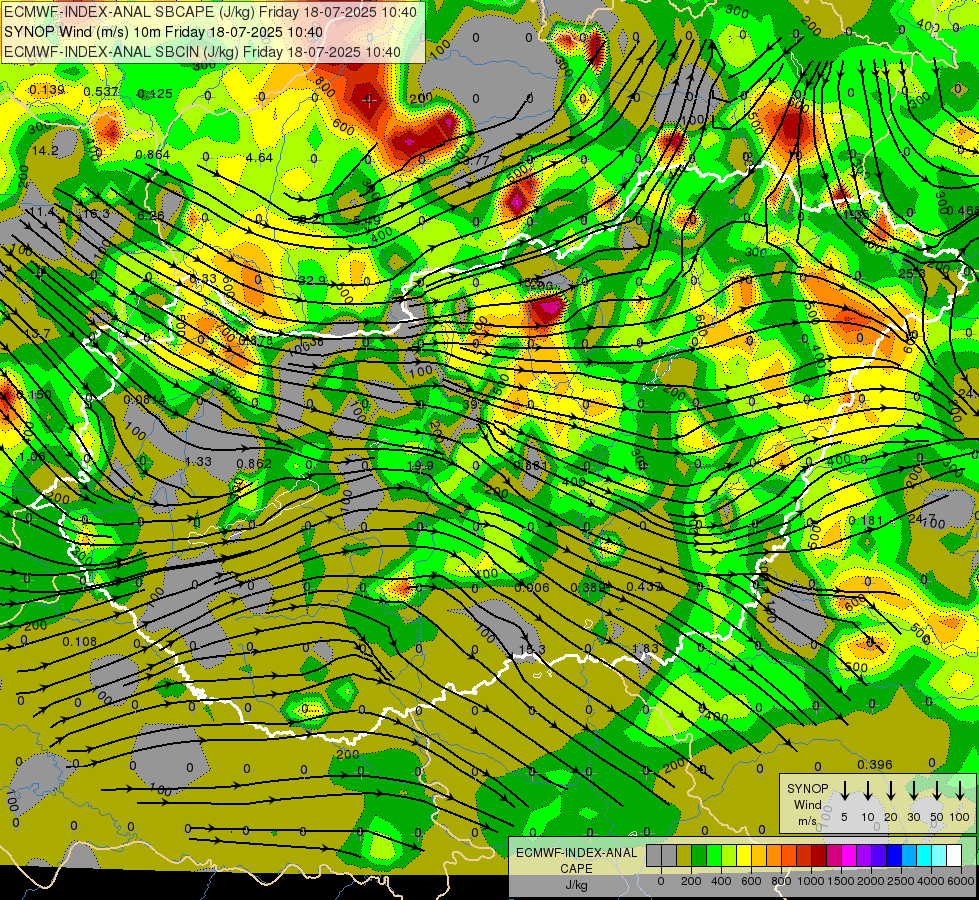
Task: Click the '0.108' station value on map
Action: [79, 641]
